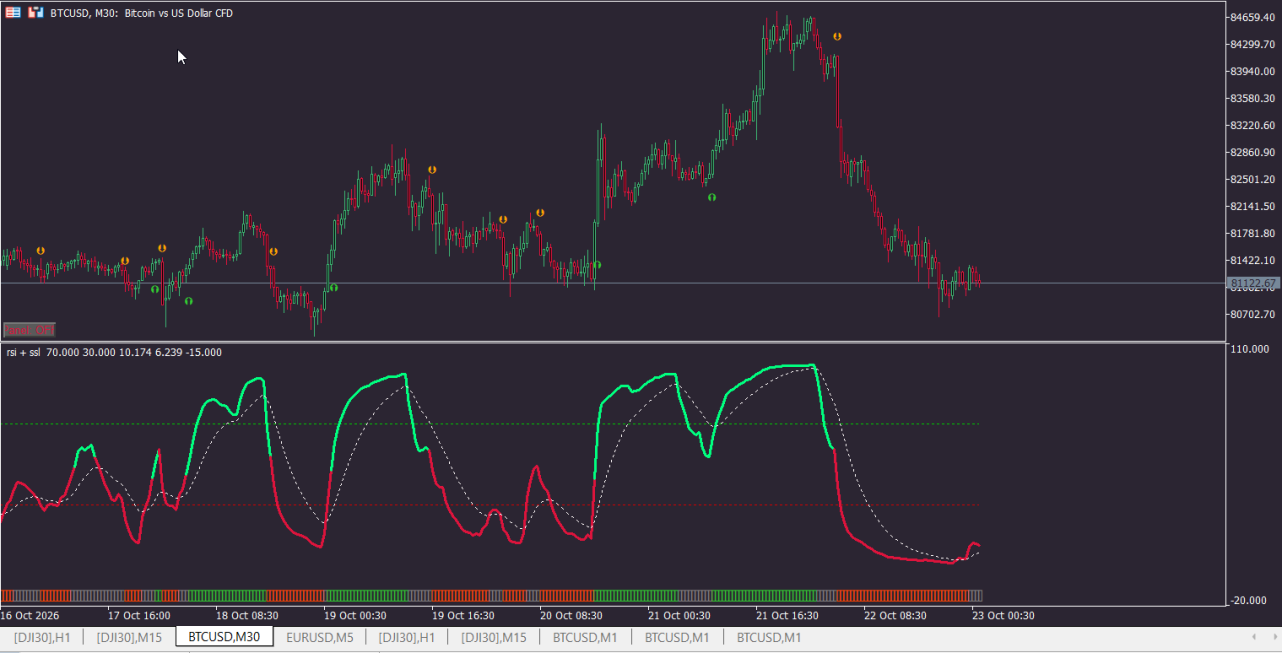Open the first [DJI30],H1 chart tab
Viewport: 1282px width, 653px height.
coord(42,637)
